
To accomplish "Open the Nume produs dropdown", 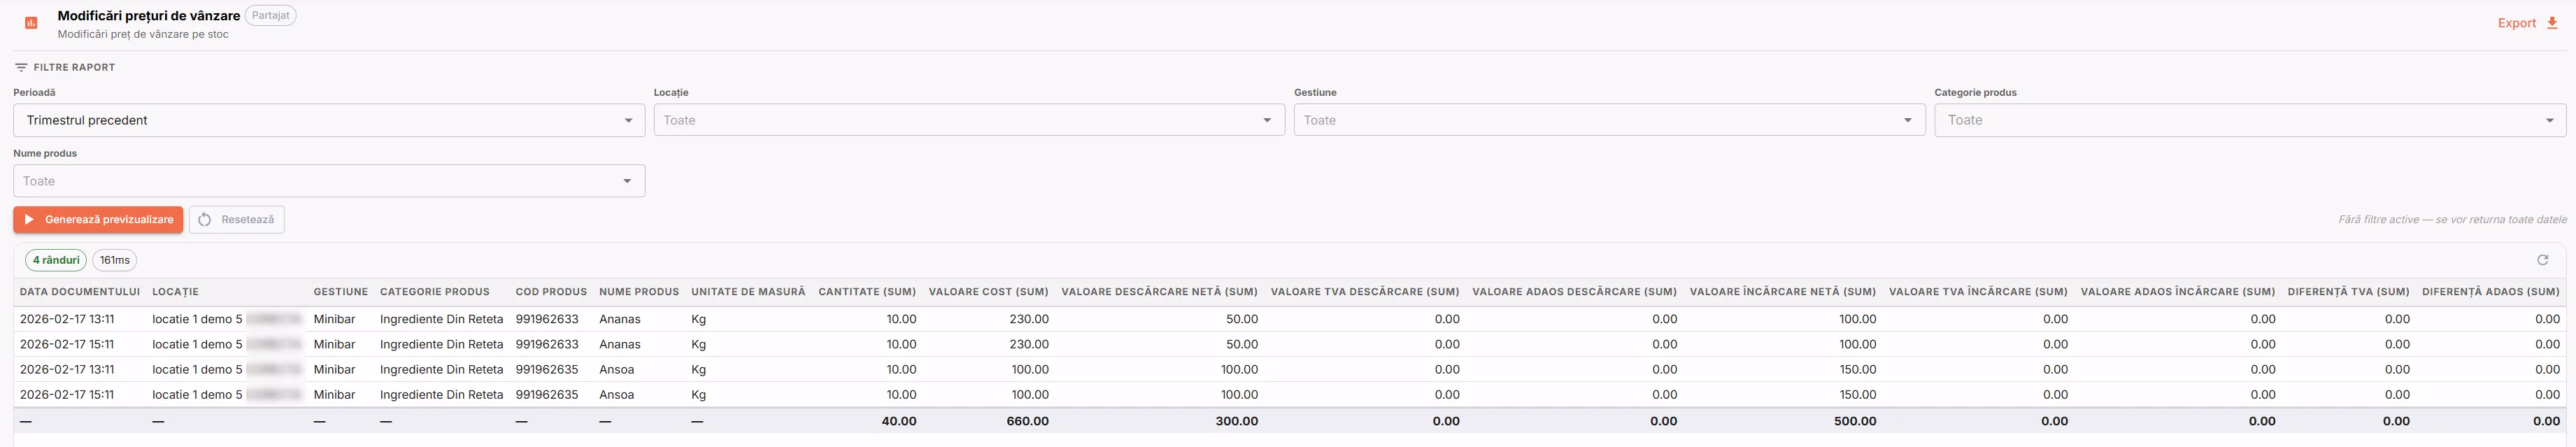I will (329, 181).
